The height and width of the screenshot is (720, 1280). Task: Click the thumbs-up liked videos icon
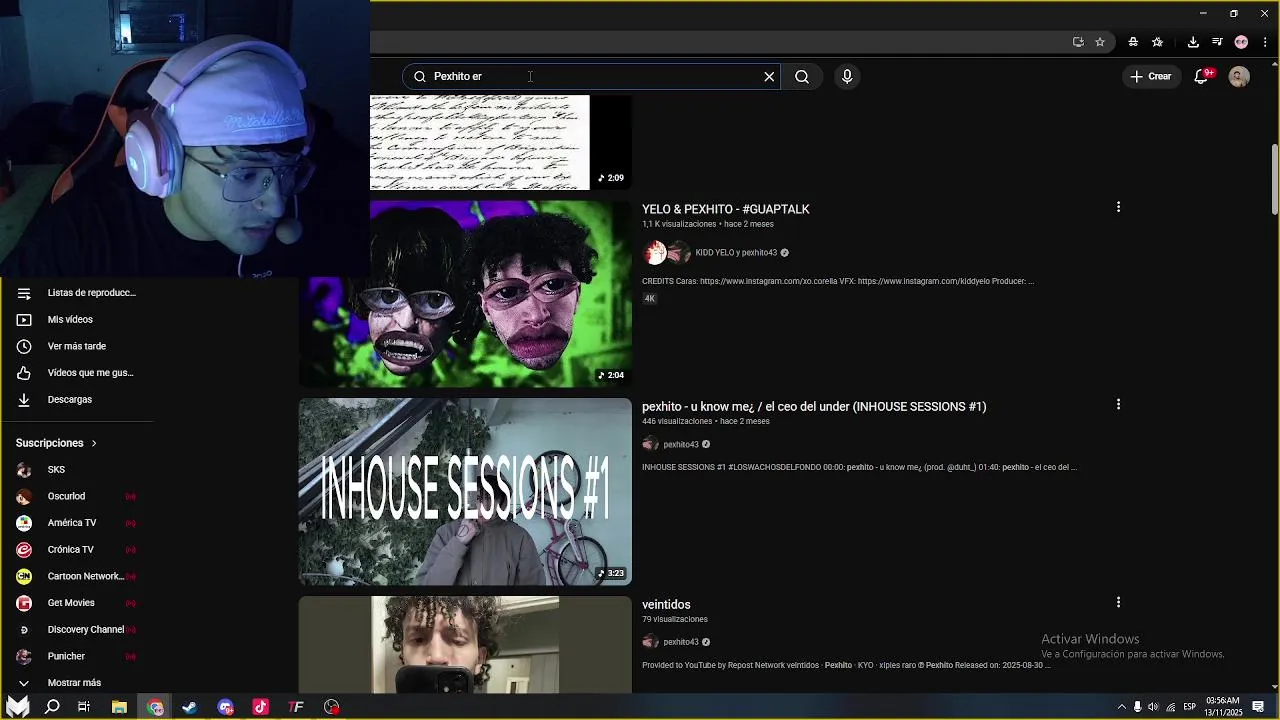[x=24, y=373]
